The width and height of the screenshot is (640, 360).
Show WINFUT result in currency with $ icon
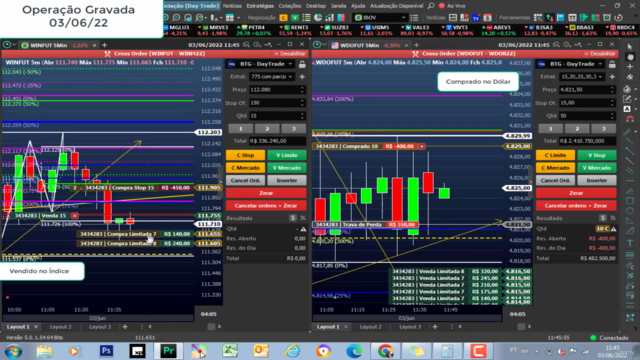coord(293,218)
